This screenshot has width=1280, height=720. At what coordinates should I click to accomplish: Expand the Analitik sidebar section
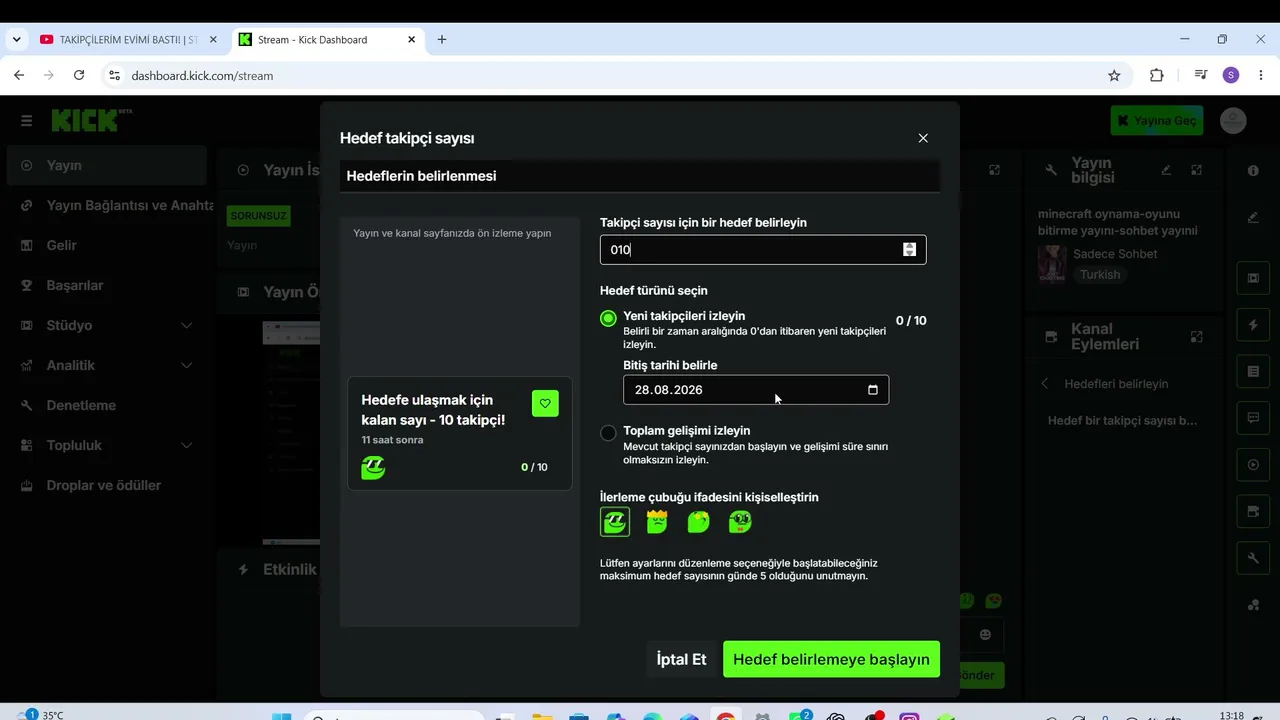(107, 365)
